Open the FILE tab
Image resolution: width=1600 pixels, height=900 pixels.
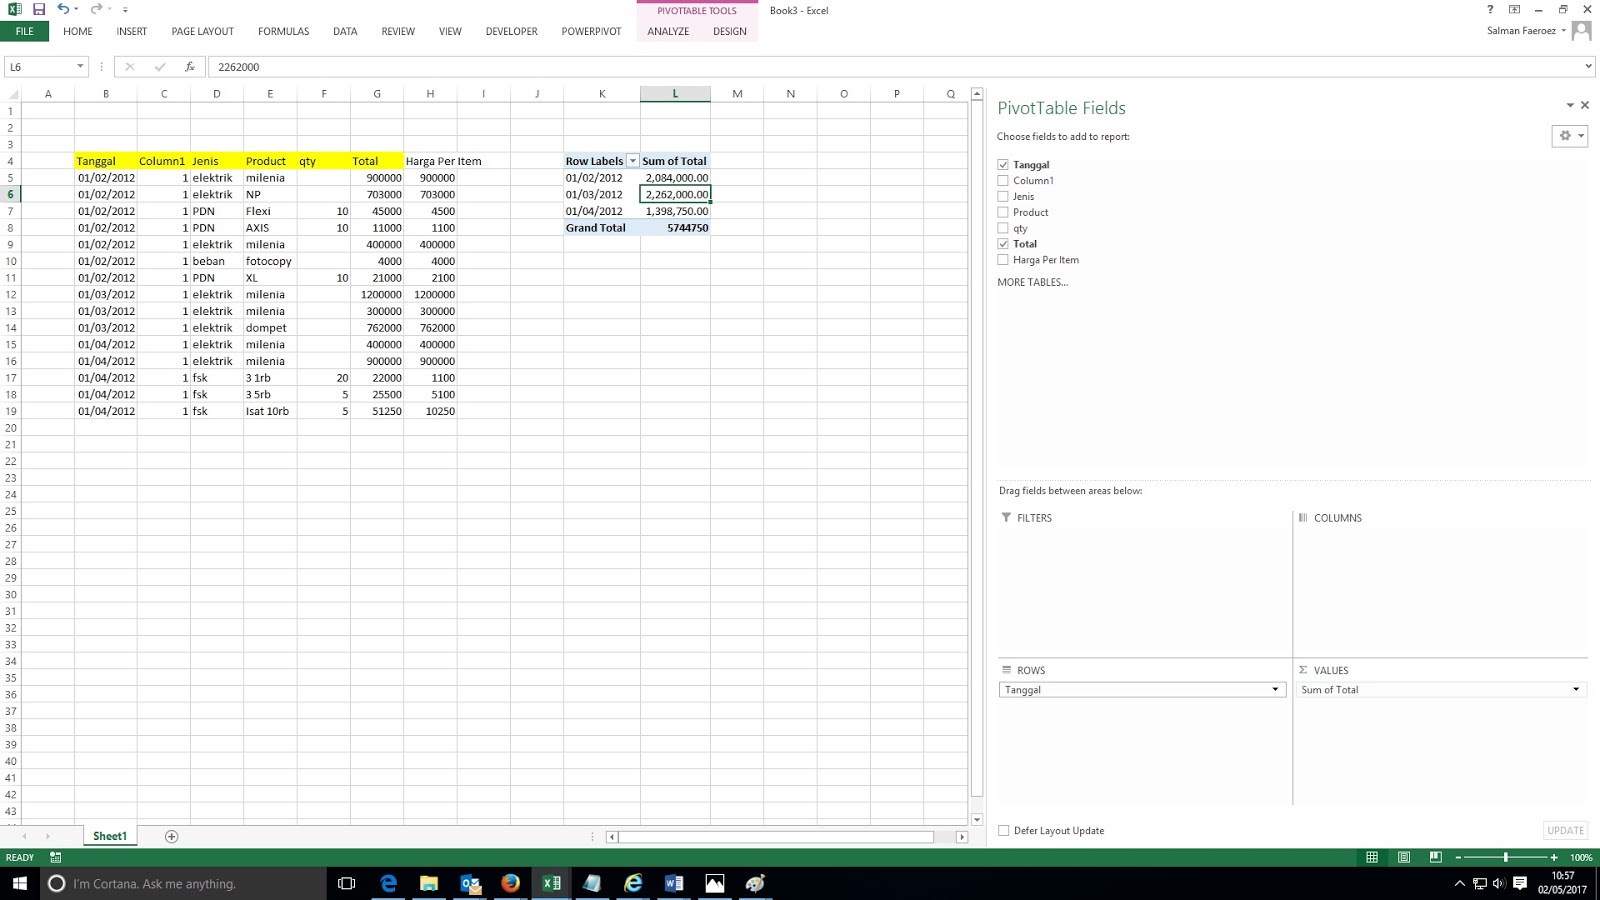point(25,31)
